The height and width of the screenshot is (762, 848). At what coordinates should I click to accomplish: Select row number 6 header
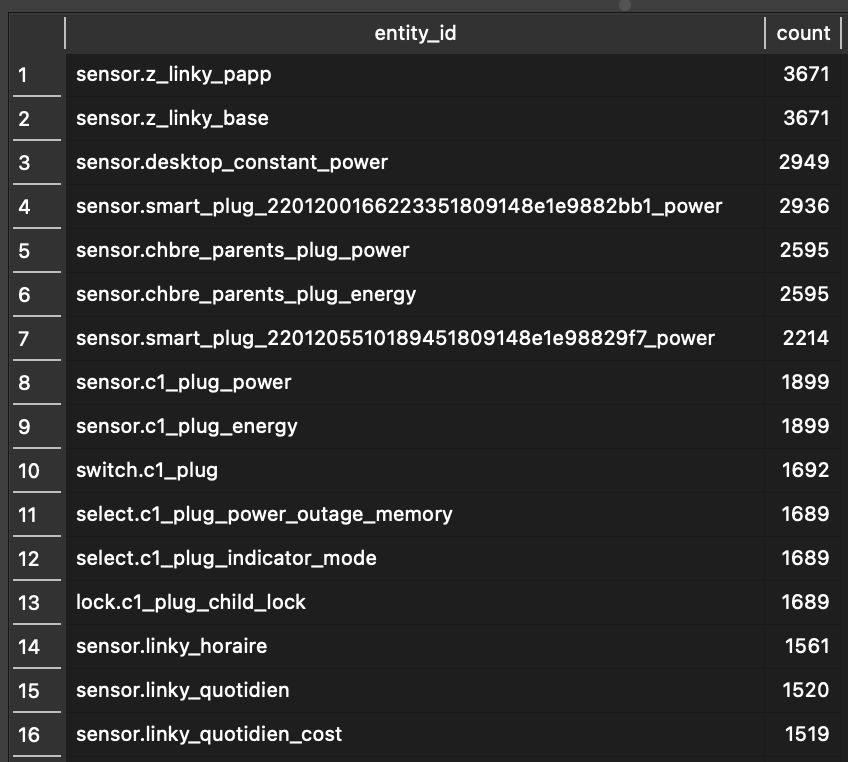coord(37,295)
